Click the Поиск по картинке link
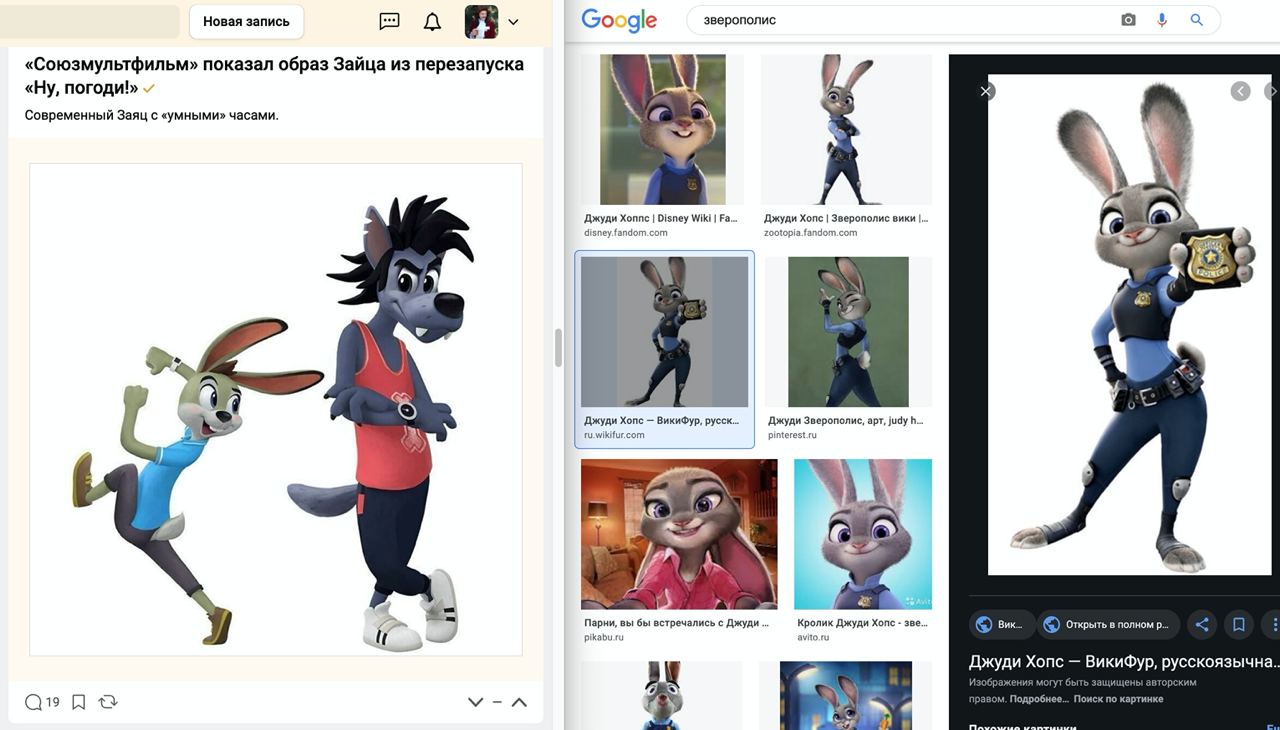This screenshot has width=1280, height=730. coord(1118,699)
